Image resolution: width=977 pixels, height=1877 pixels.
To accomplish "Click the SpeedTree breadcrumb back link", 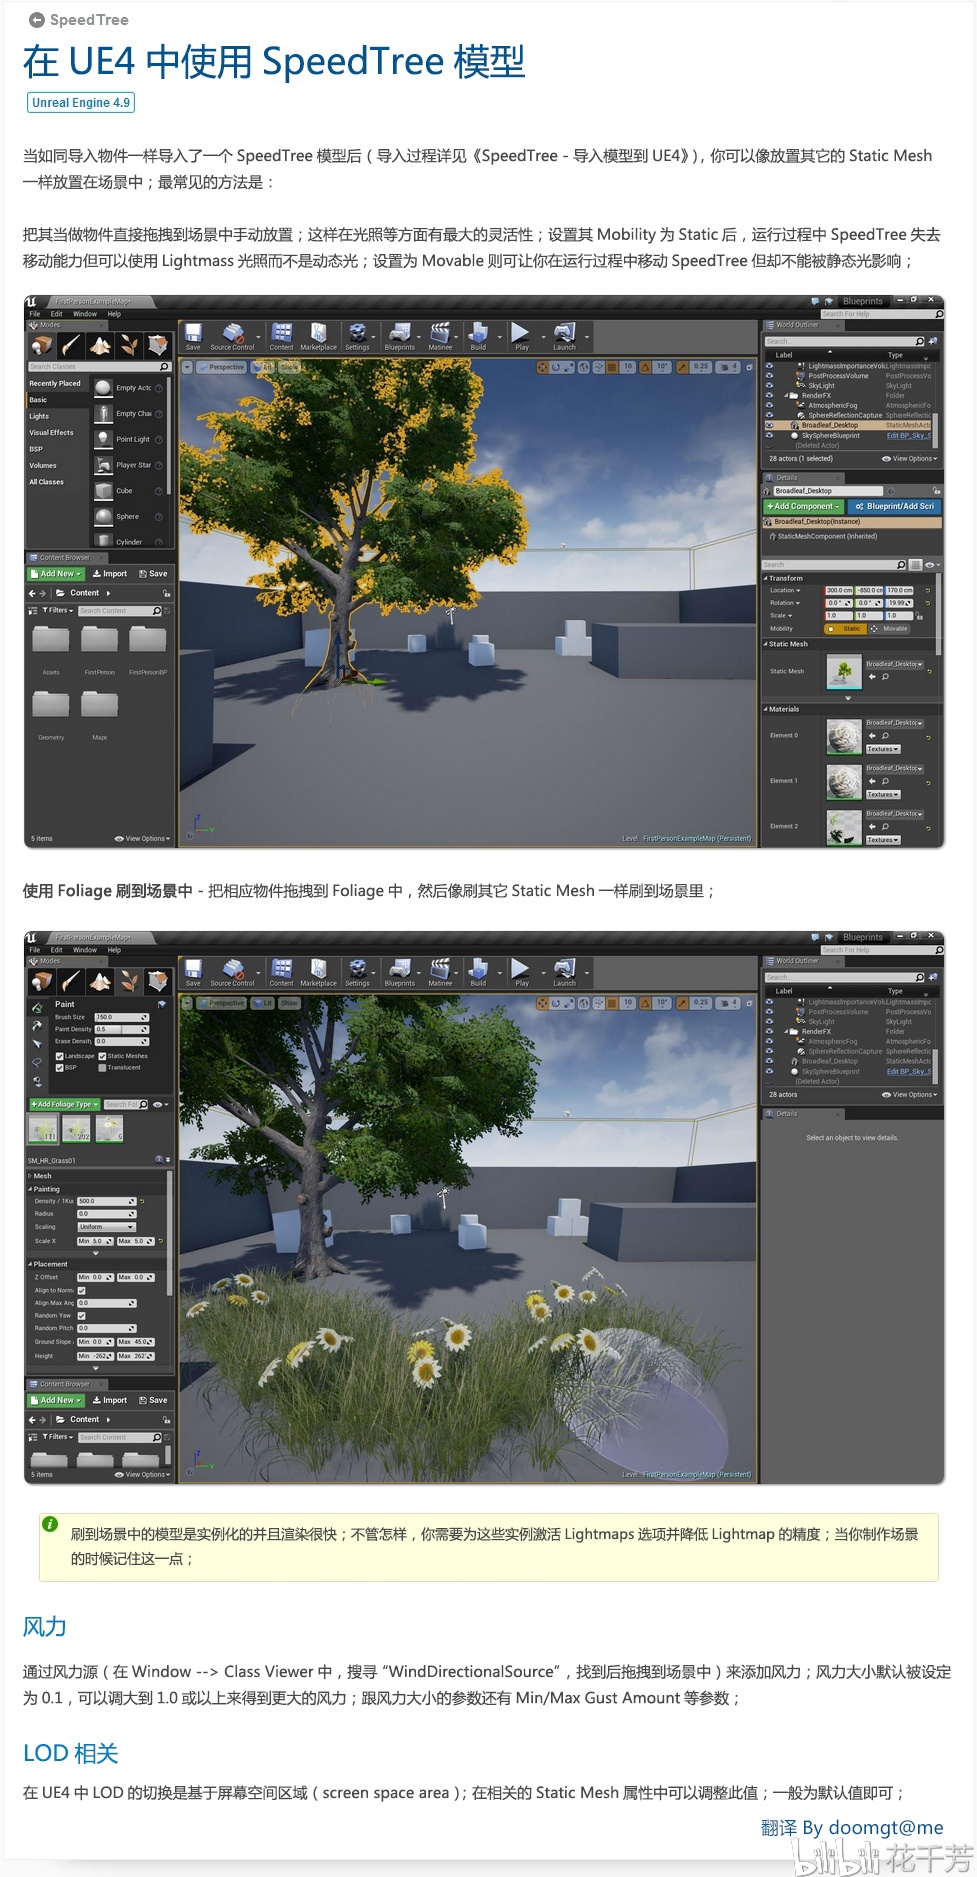I will click(79, 19).
